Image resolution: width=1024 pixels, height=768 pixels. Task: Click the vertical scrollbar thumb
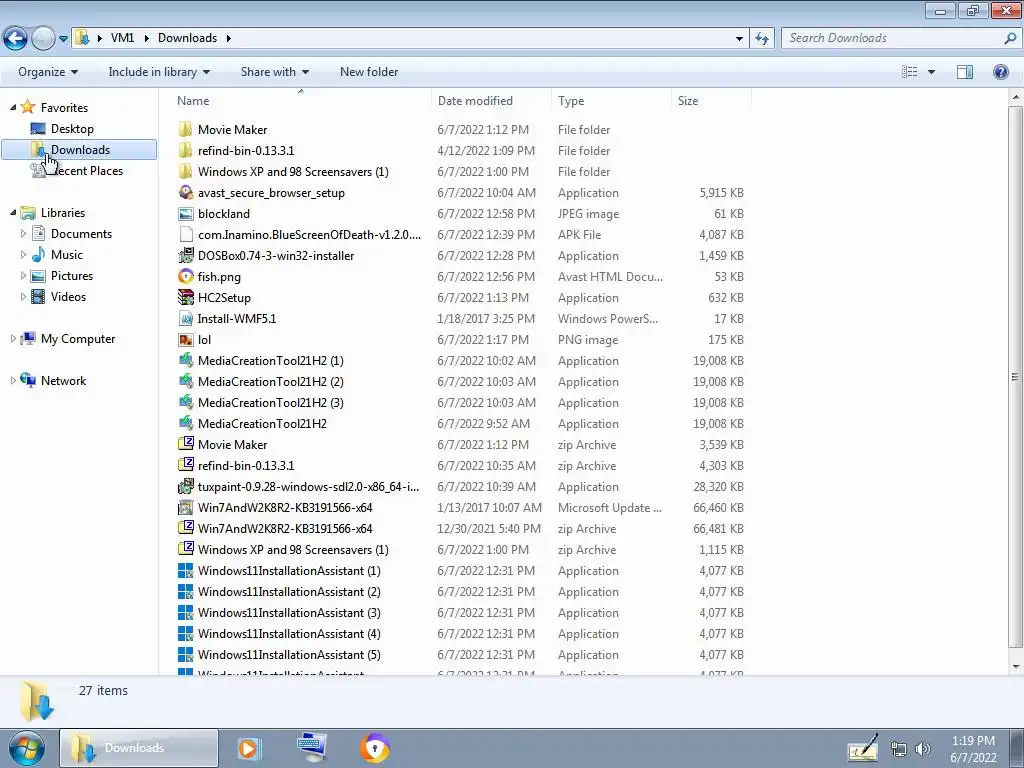(1016, 377)
